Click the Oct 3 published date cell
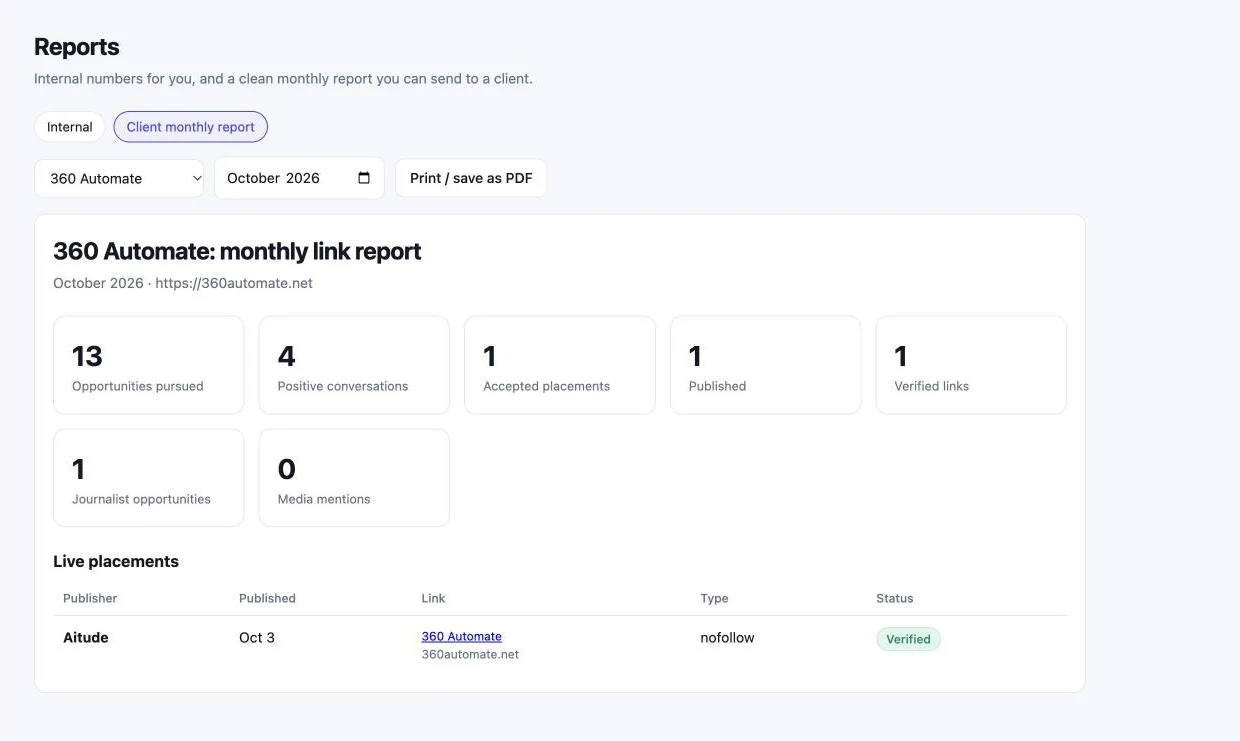 (x=257, y=637)
